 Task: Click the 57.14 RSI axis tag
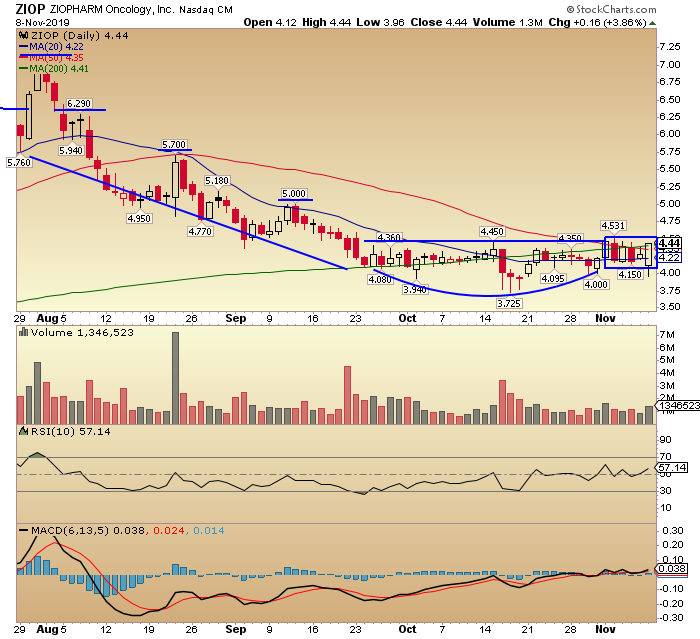pyautogui.click(x=671, y=468)
